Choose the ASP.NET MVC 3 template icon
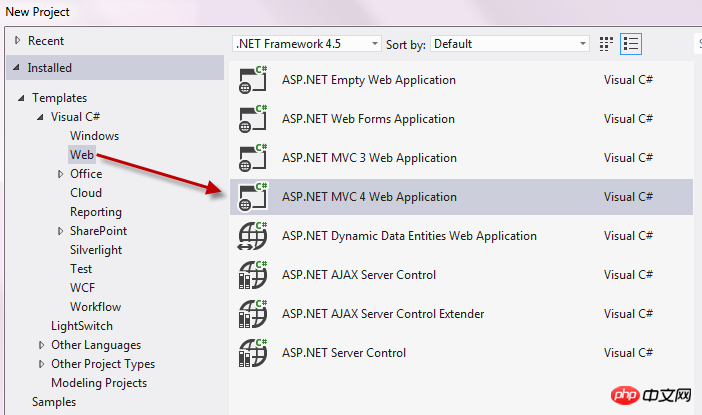702x415 pixels. [x=253, y=158]
